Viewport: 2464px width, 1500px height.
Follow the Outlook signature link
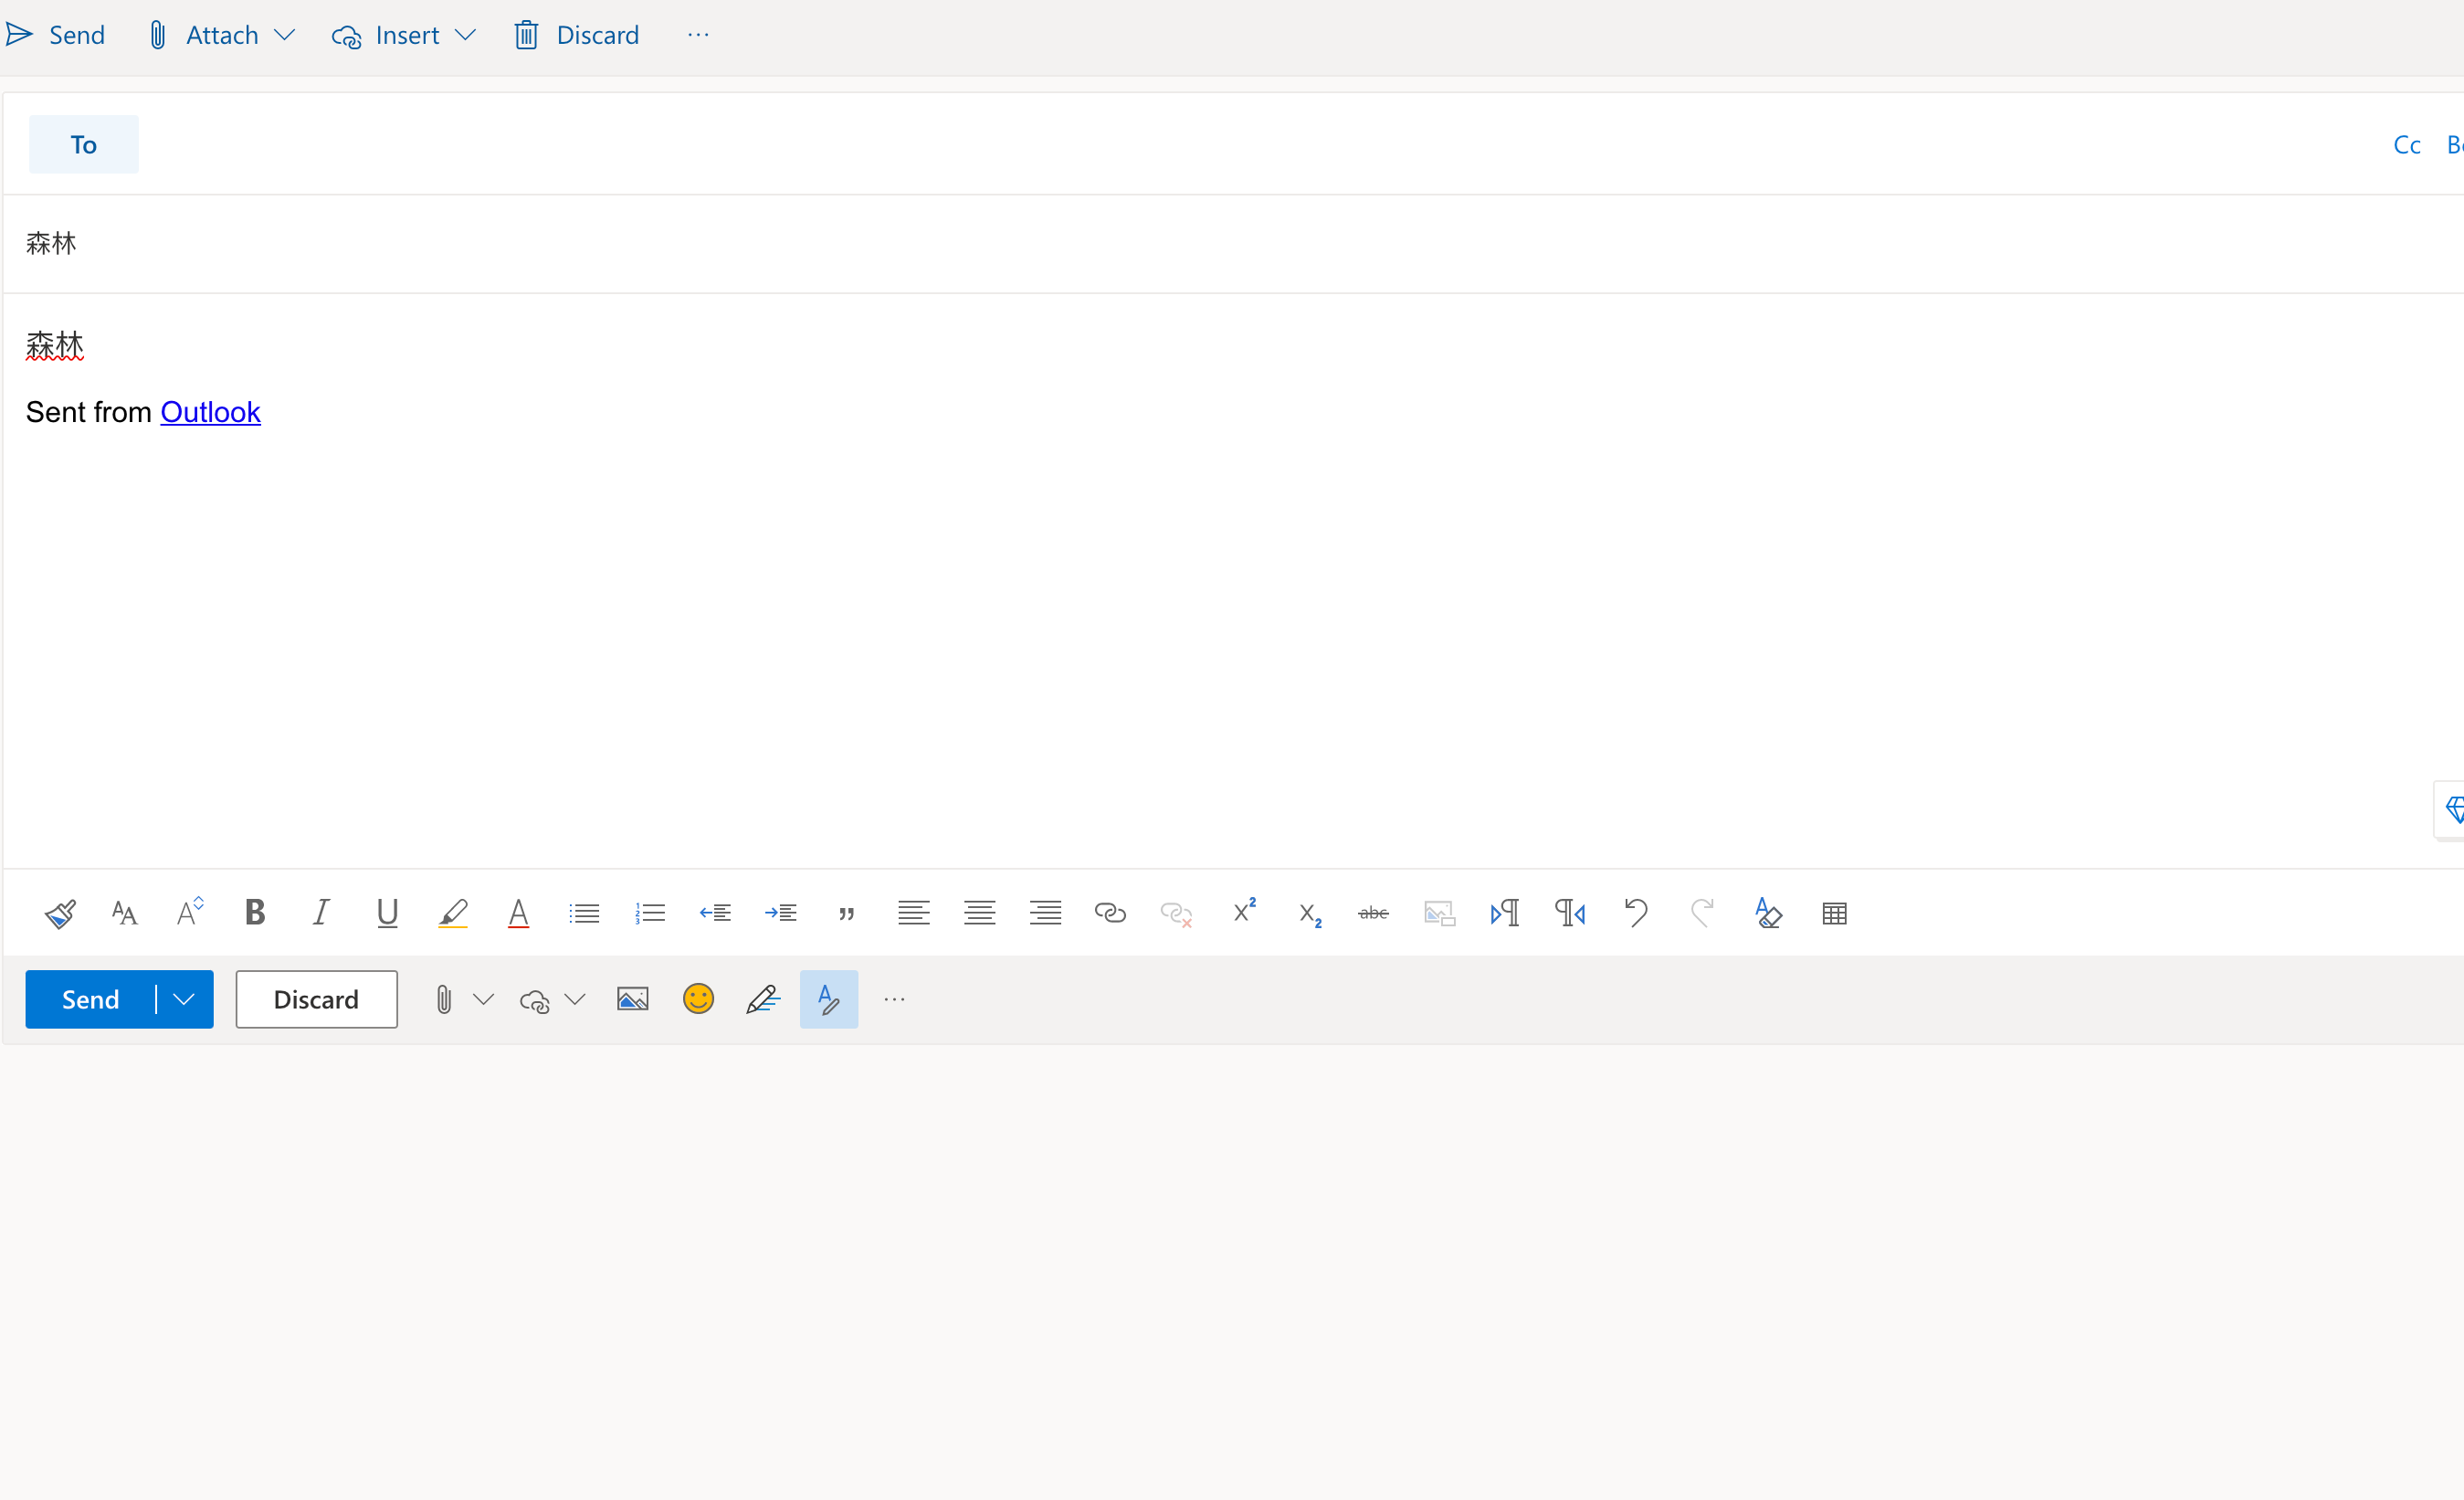coord(210,411)
